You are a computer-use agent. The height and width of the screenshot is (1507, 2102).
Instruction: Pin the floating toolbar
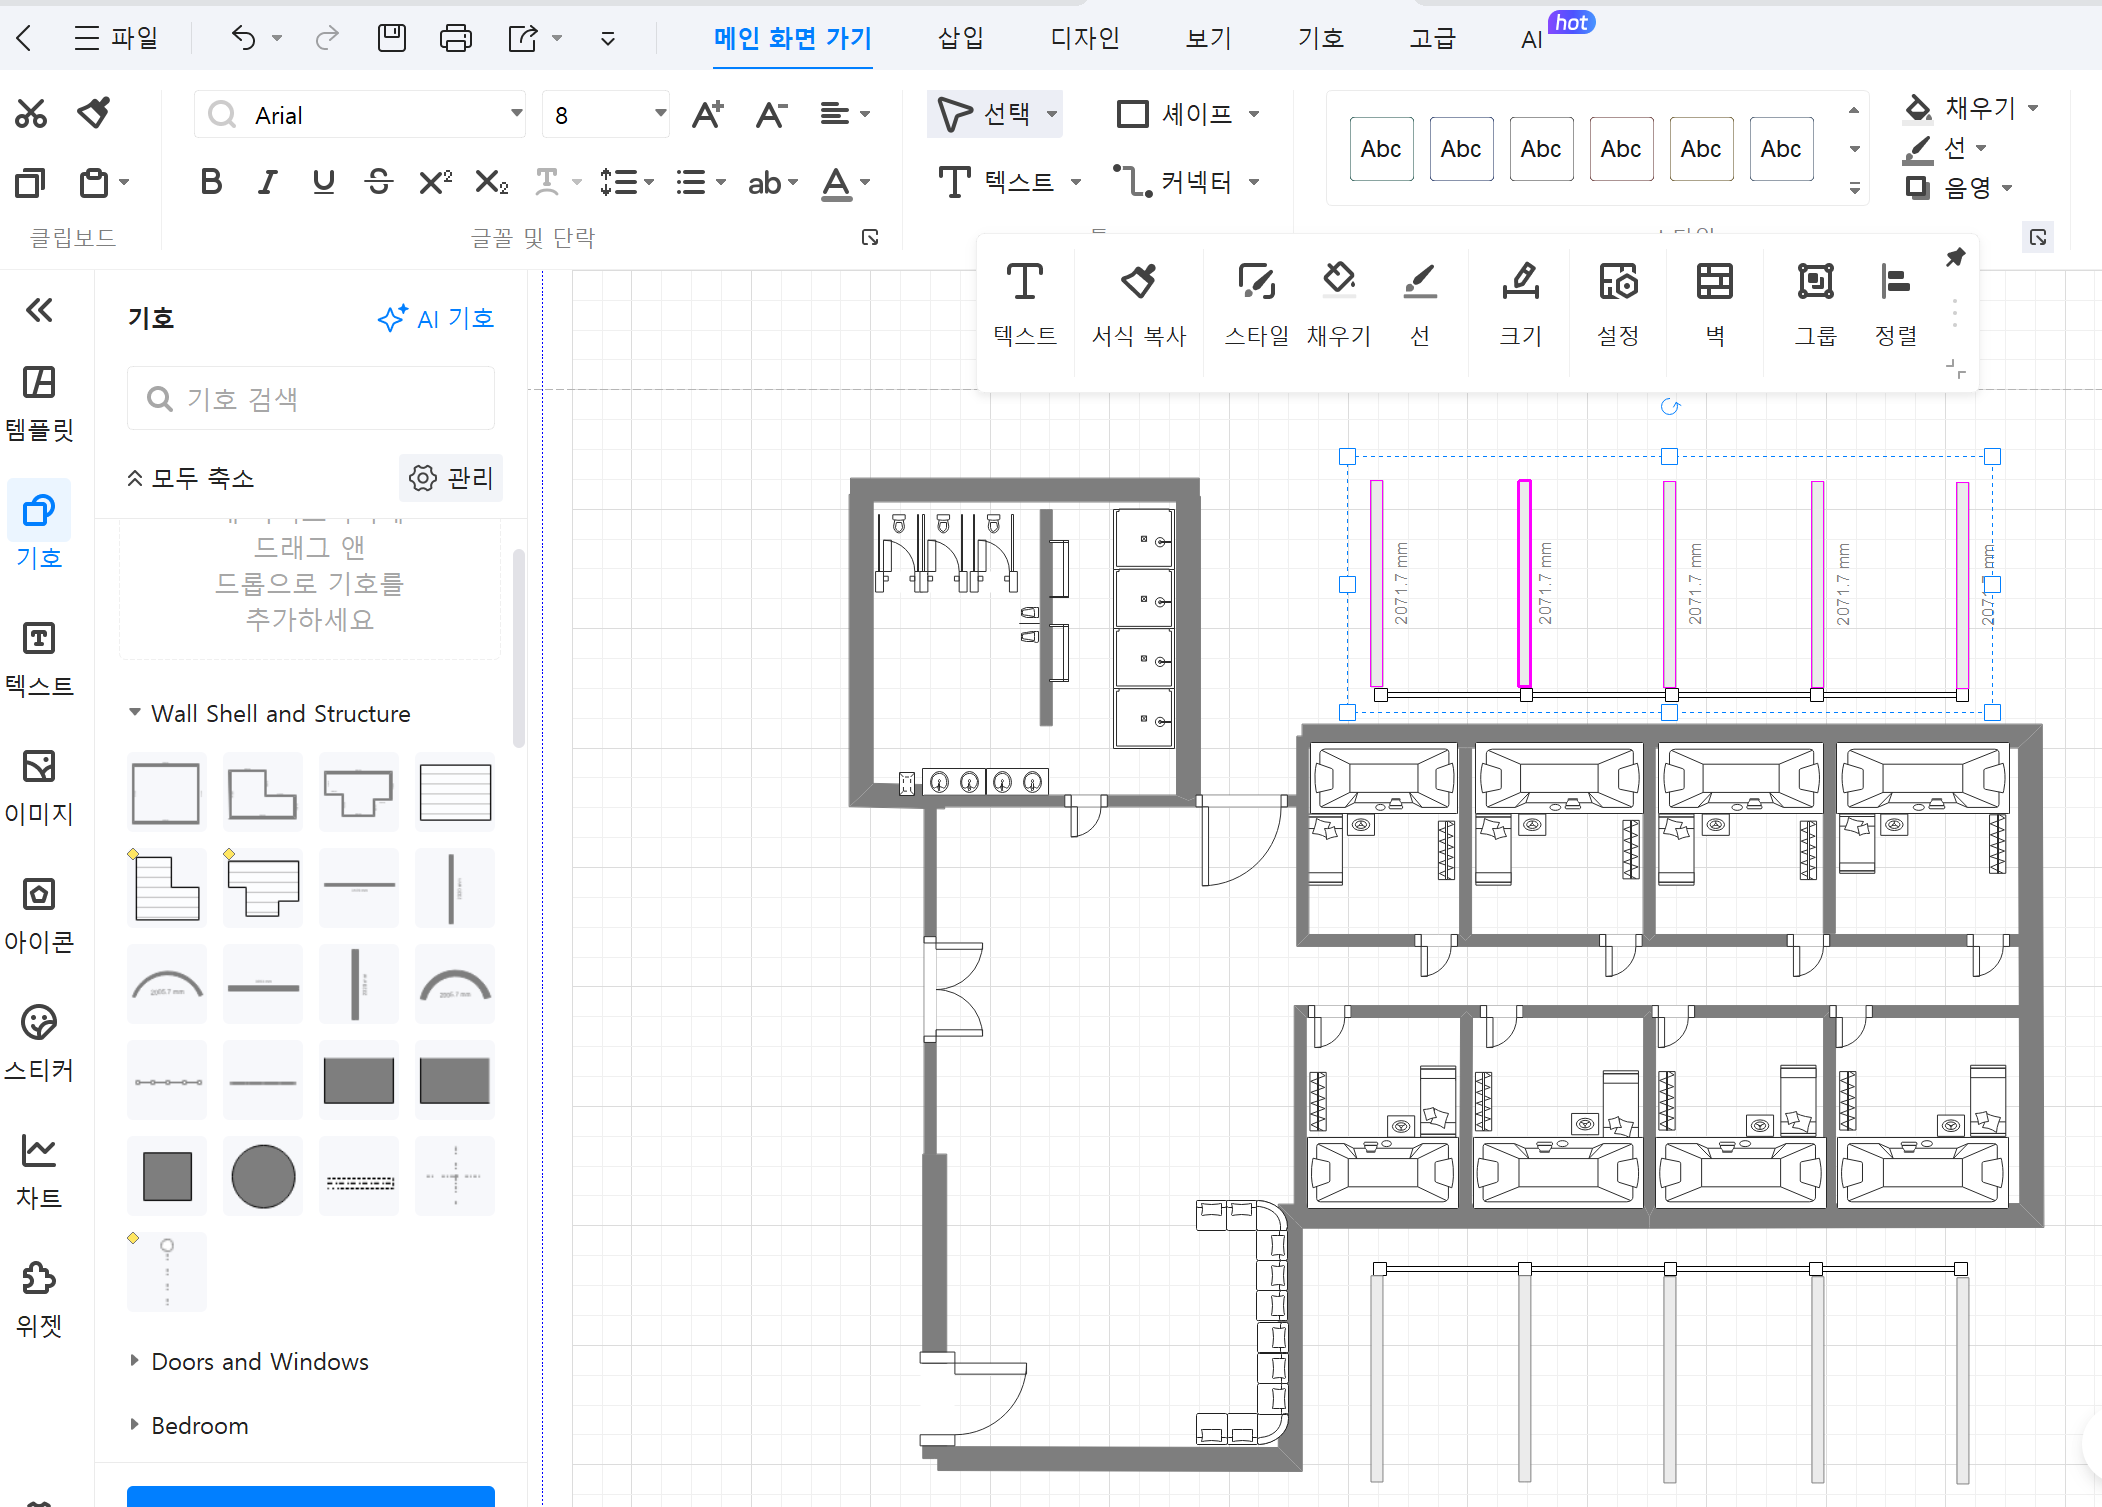[1955, 257]
